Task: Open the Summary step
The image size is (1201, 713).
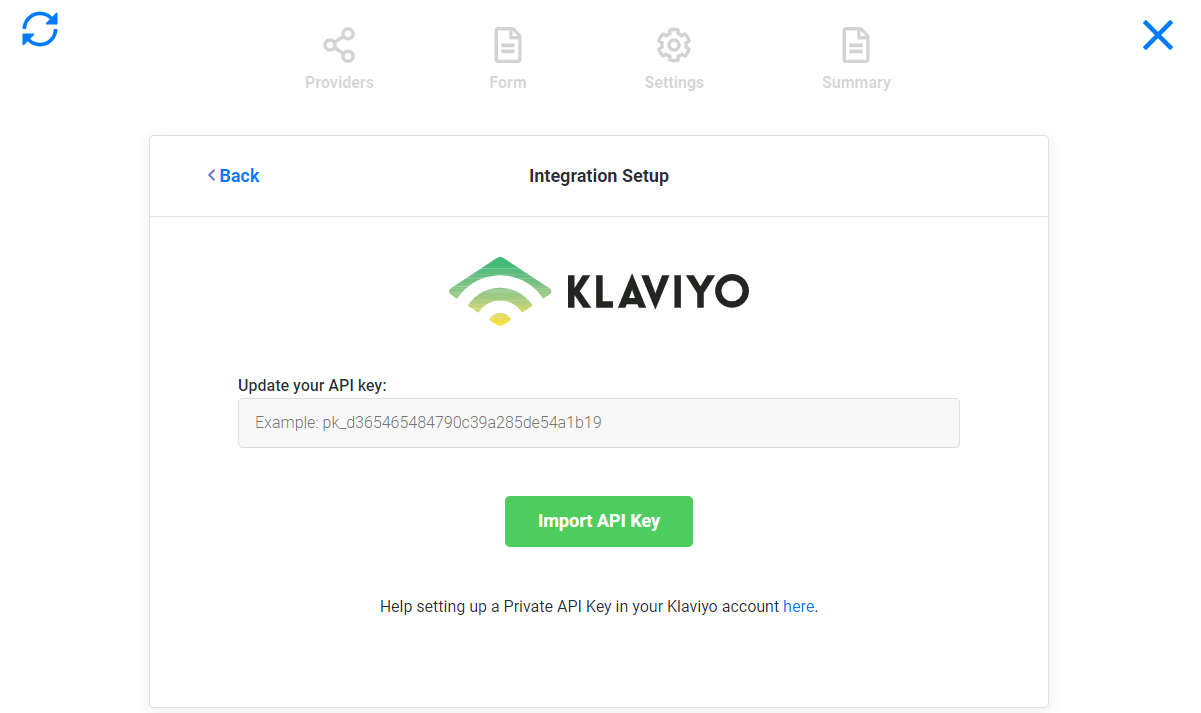Action: click(855, 82)
